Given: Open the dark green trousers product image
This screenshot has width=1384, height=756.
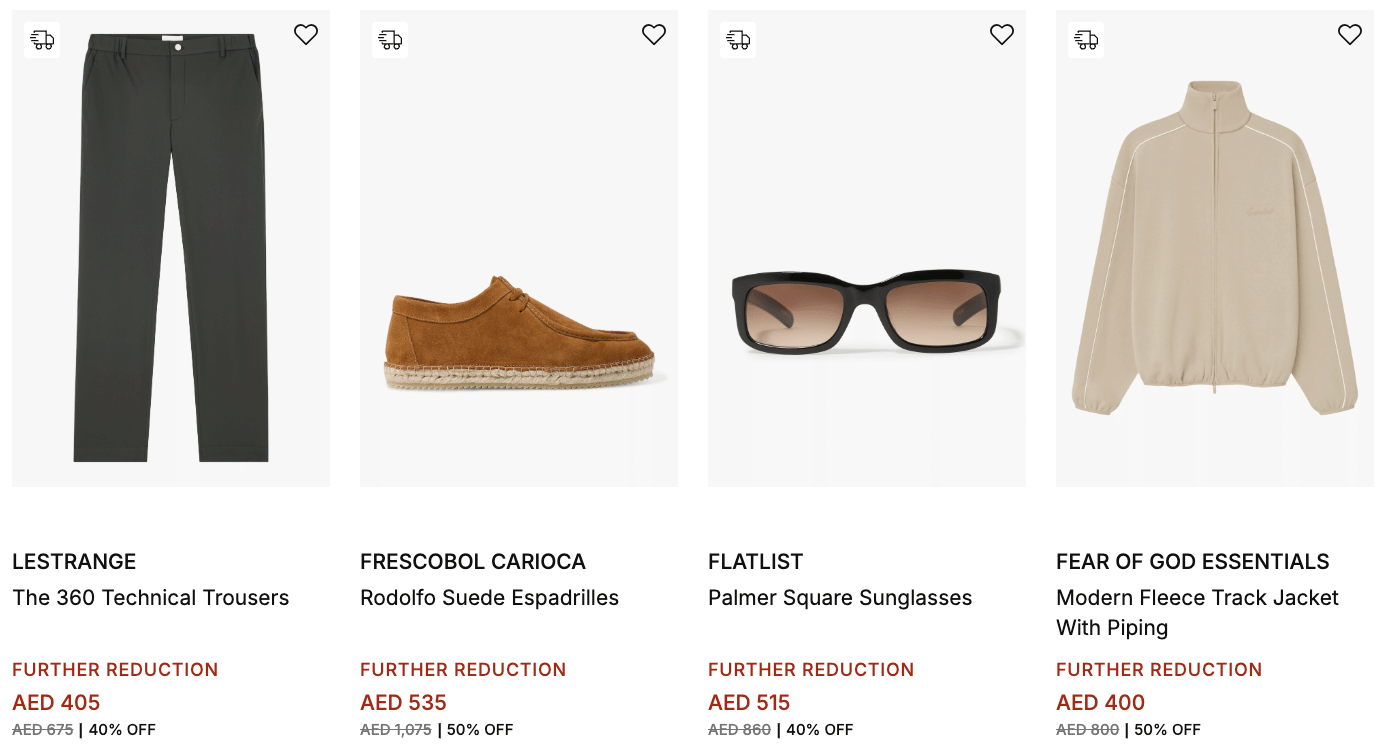Looking at the screenshot, I should 171,248.
